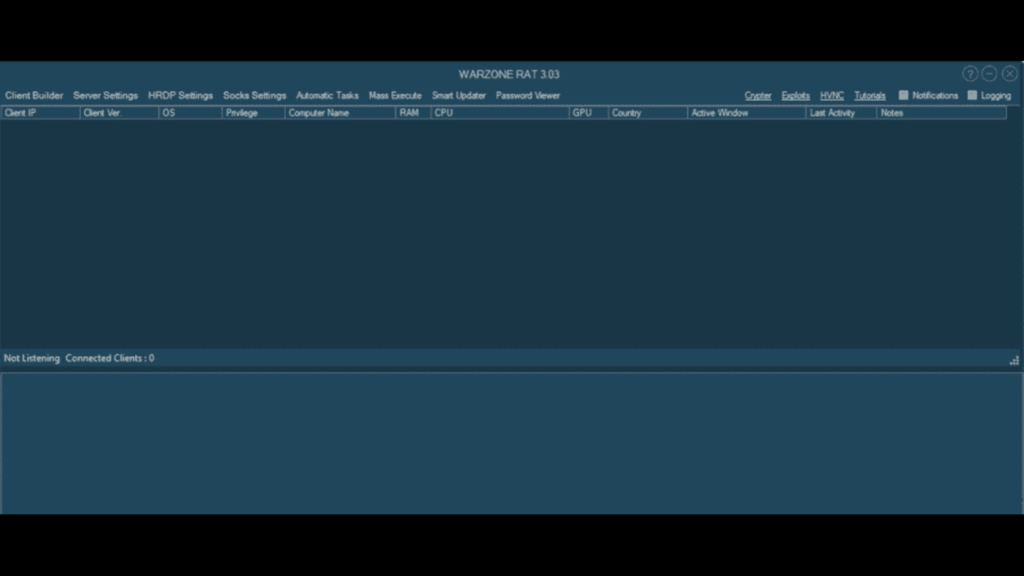Click the "WARZONE RAT 3.03" title text
1024x576 pixels.
tap(509, 74)
